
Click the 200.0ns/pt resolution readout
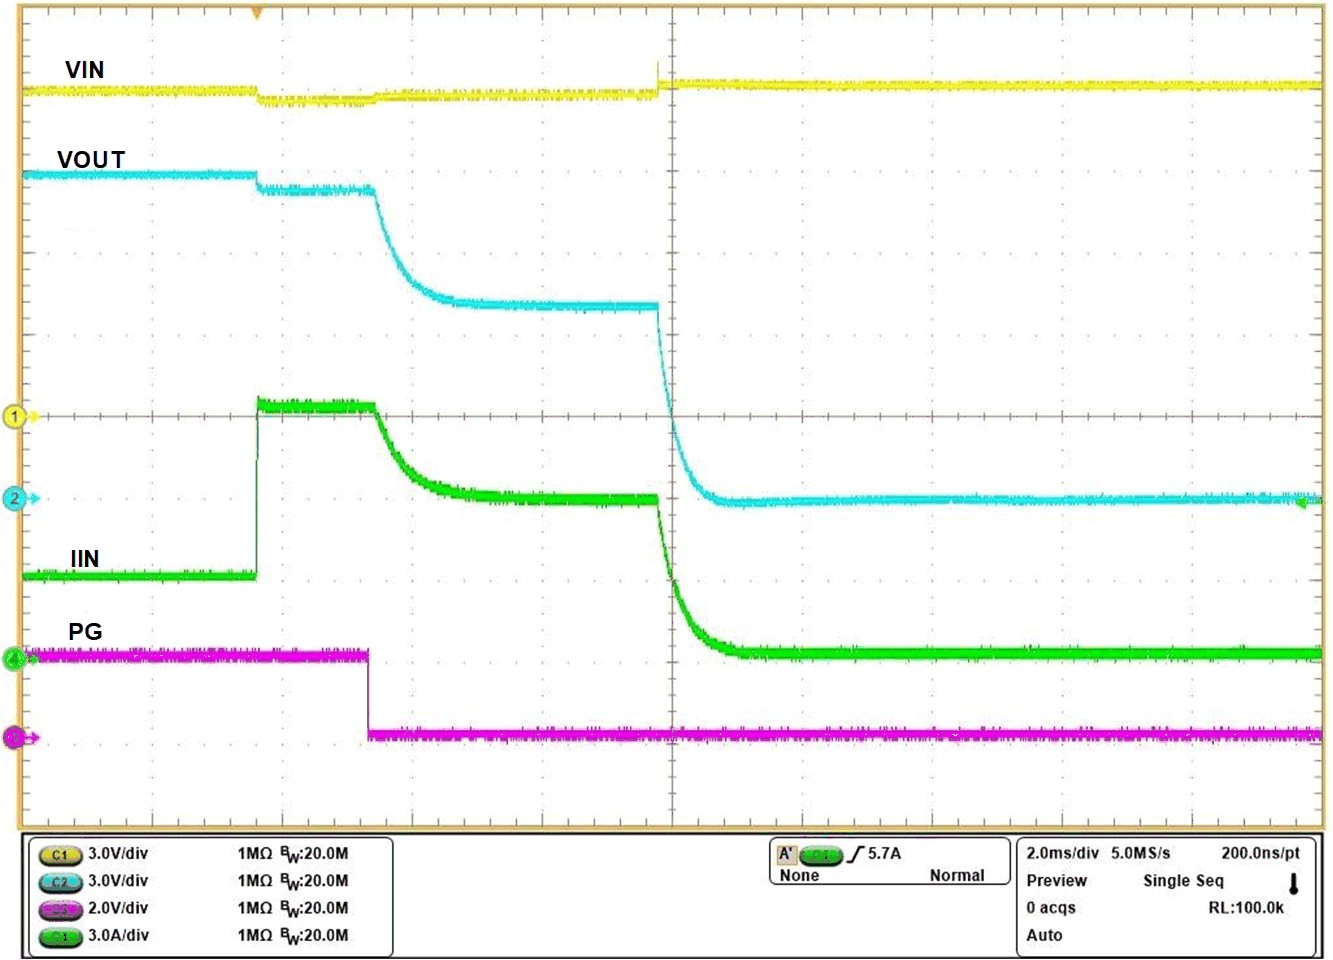point(1260,854)
